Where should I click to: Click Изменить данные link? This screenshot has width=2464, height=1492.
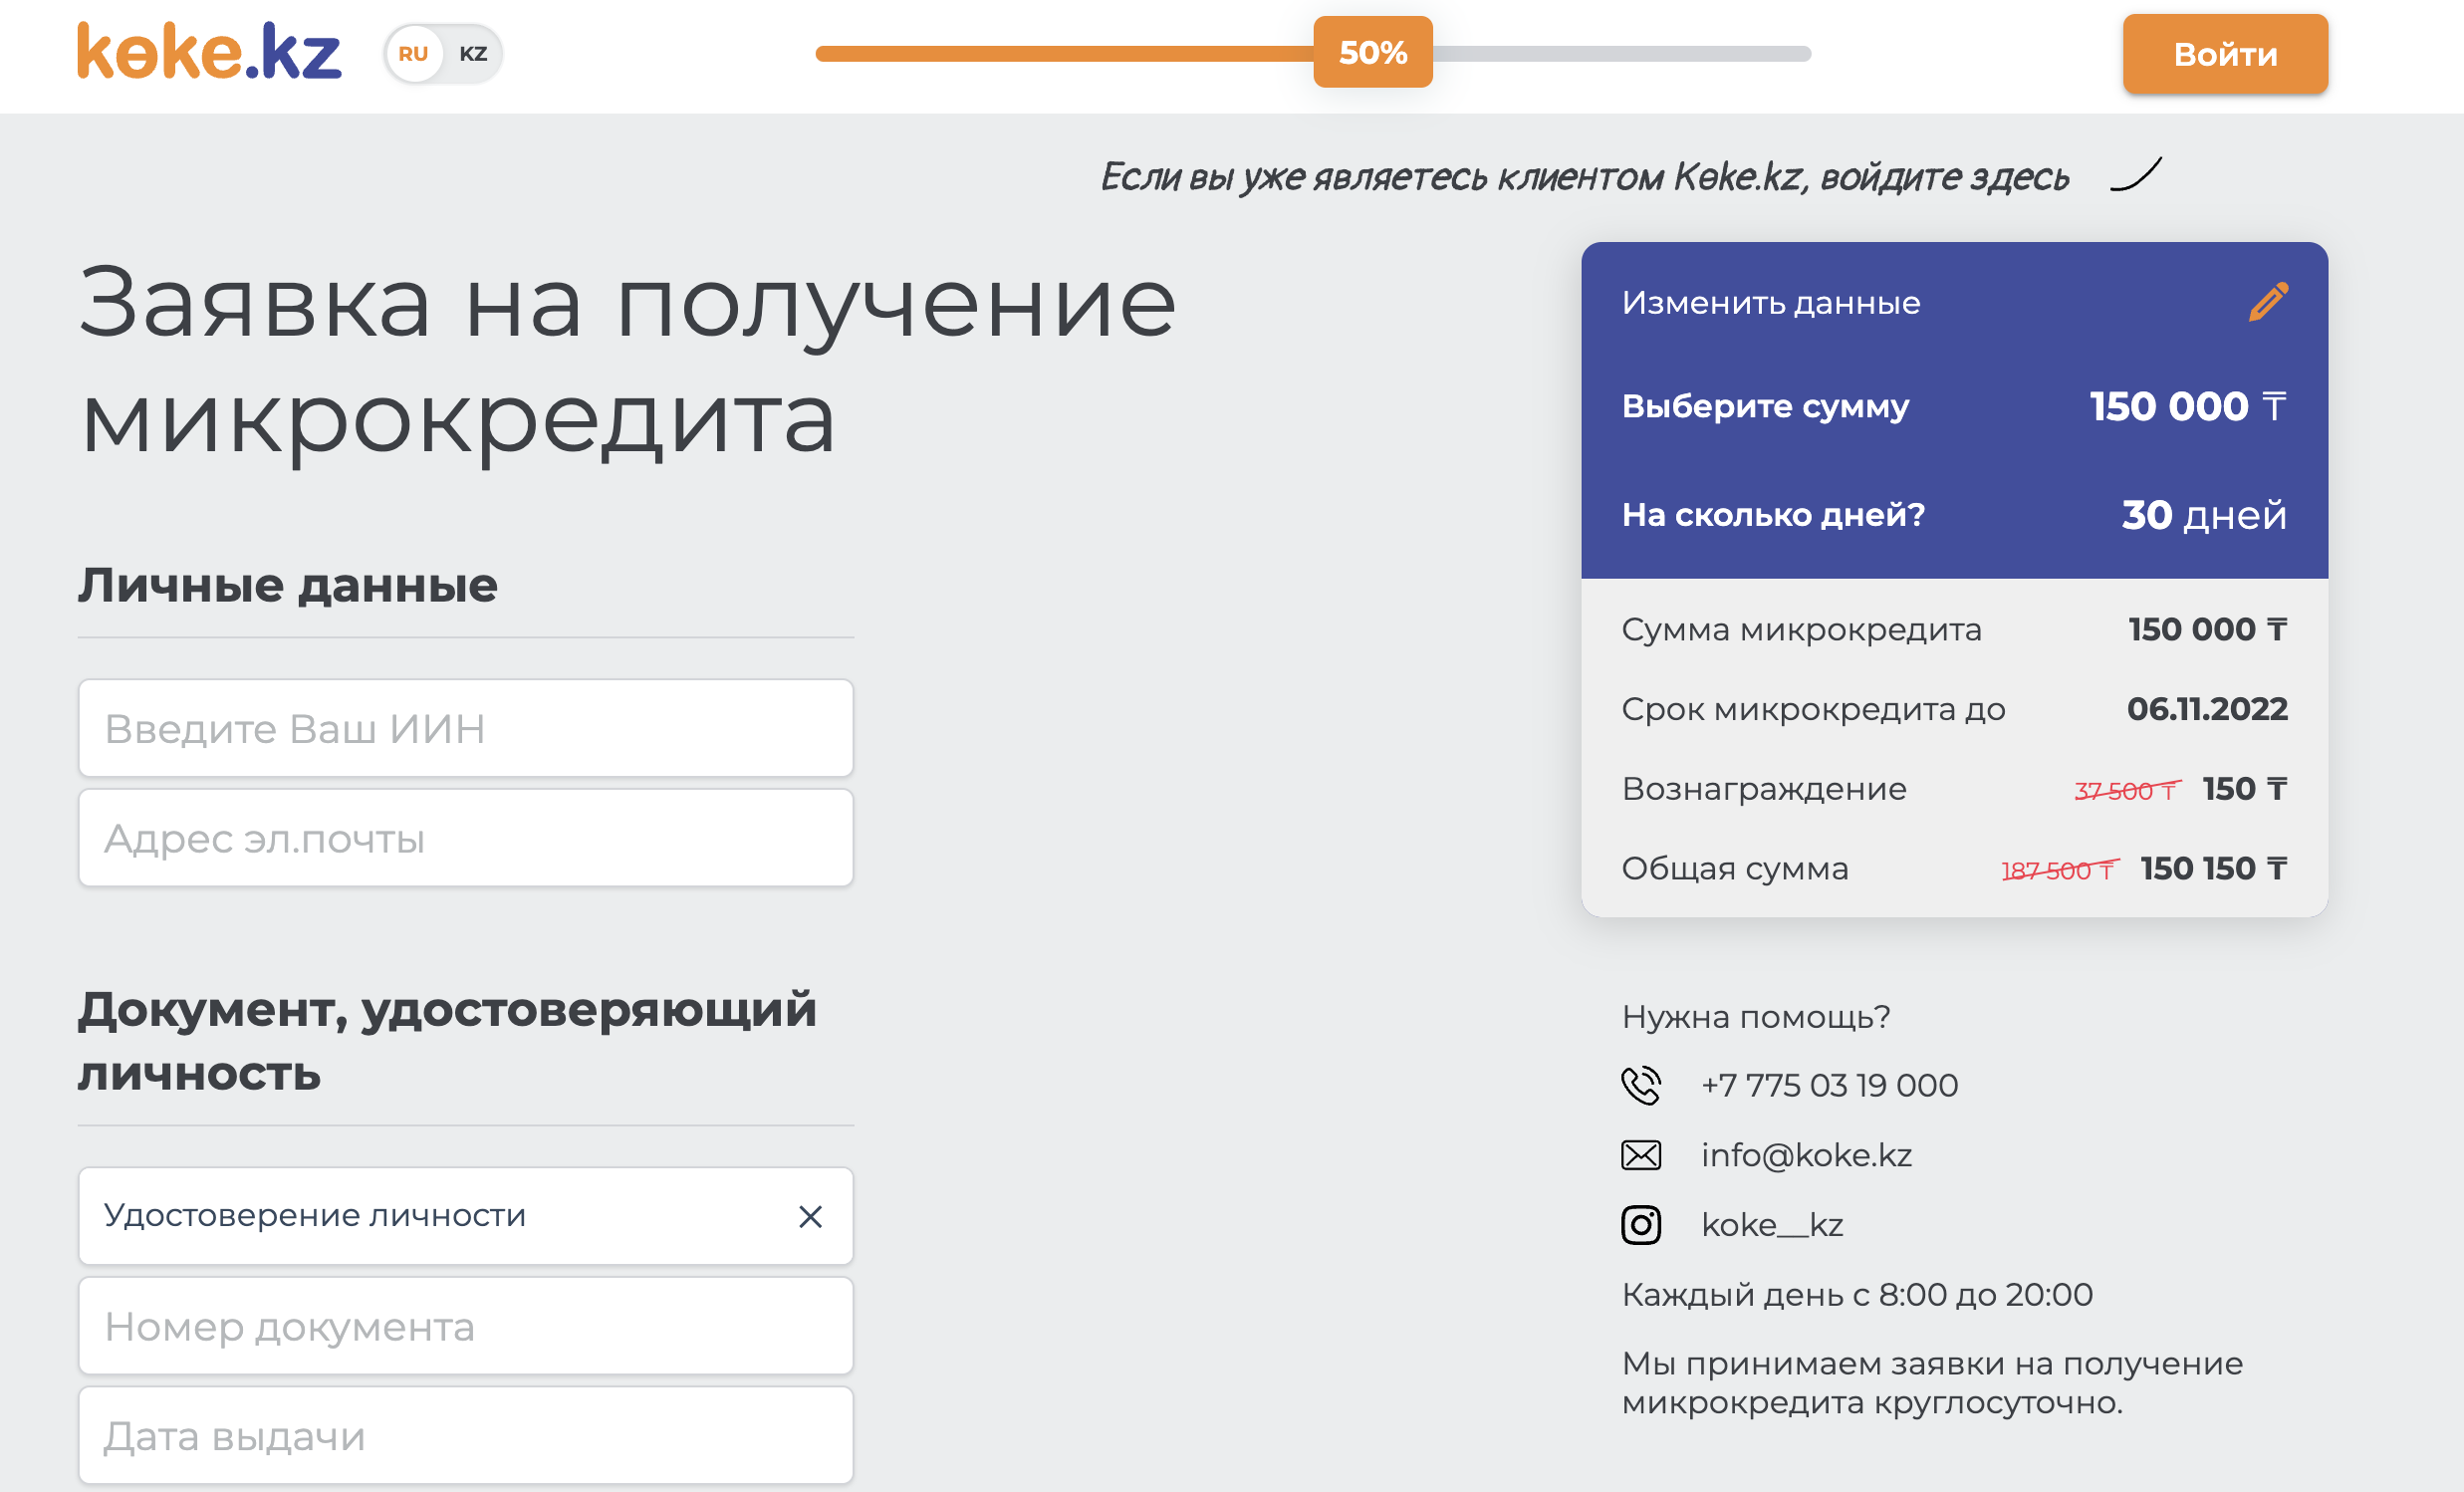(1770, 303)
